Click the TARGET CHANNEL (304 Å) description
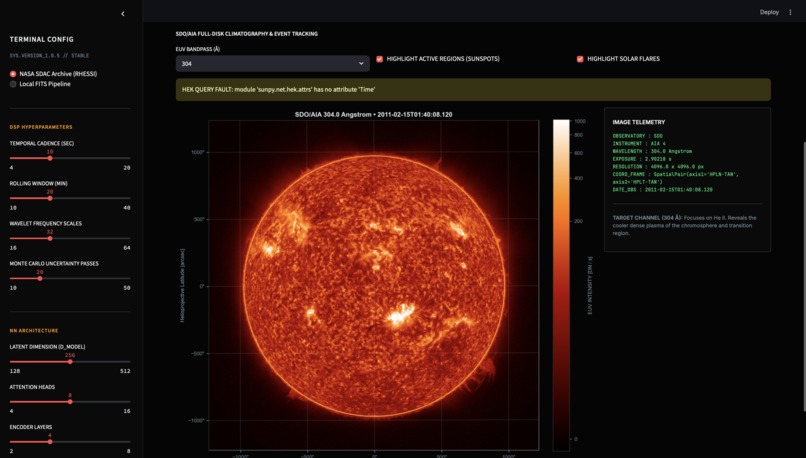 (x=685, y=225)
